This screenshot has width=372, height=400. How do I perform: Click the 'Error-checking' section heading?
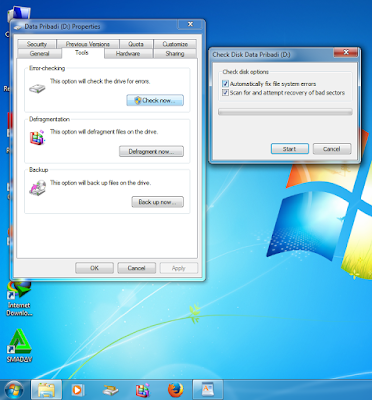pos(47,68)
